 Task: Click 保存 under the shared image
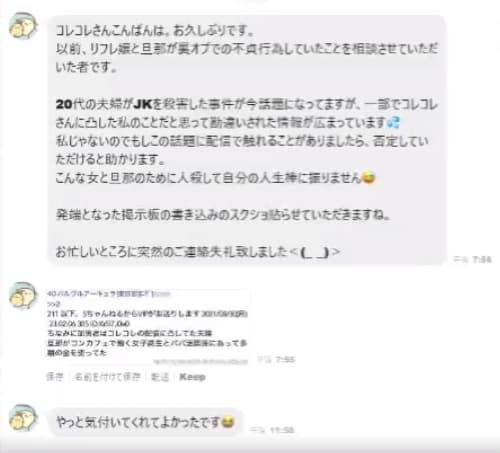tap(55, 377)
